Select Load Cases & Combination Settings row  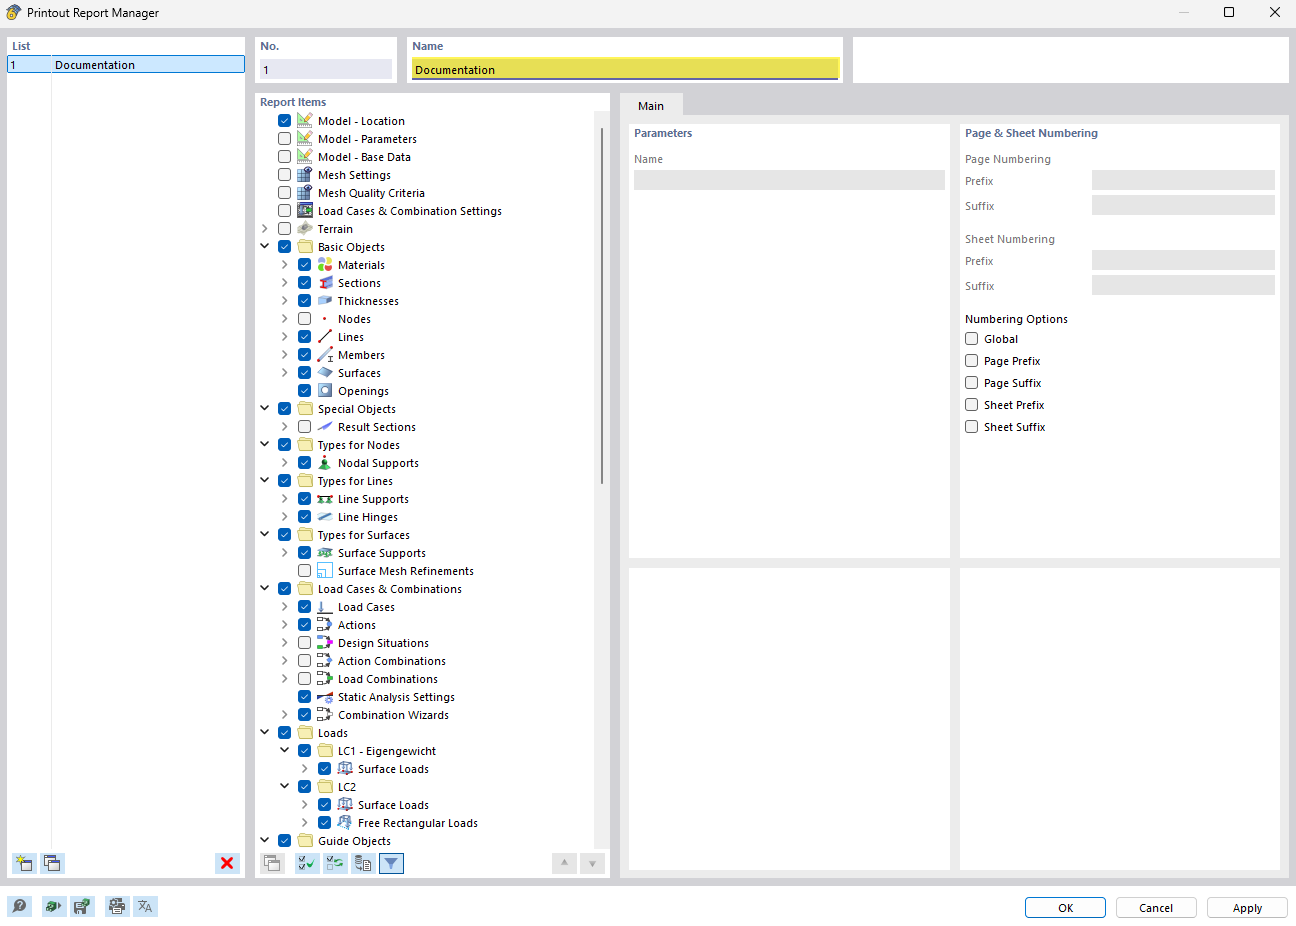tap(409, 211)
